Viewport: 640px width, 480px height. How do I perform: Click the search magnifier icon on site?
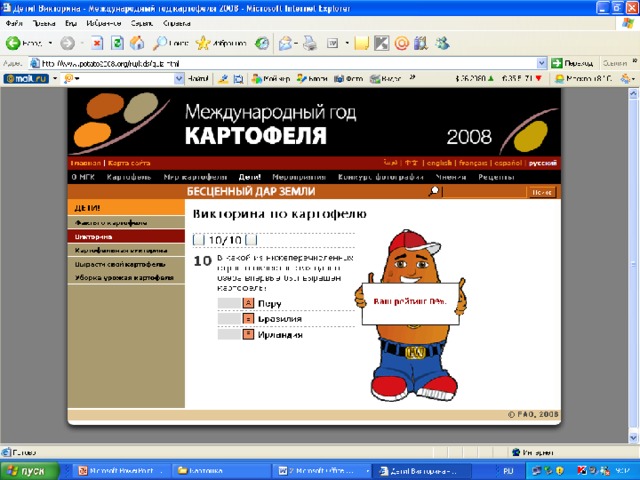(x=434, y=191)
